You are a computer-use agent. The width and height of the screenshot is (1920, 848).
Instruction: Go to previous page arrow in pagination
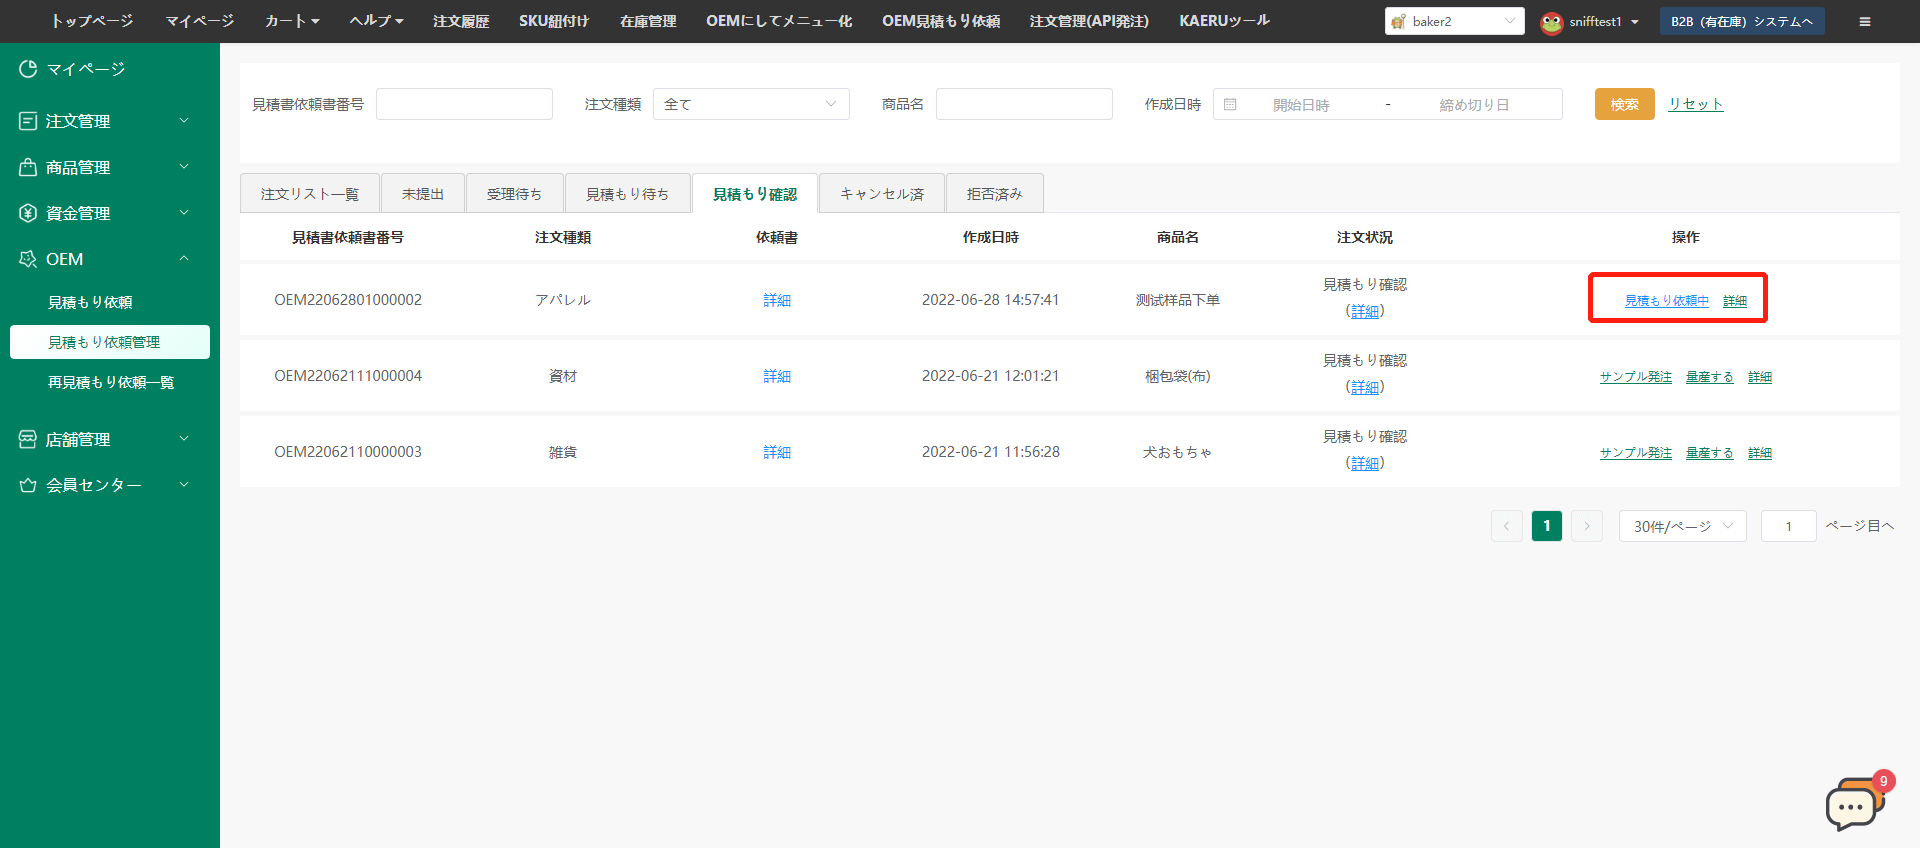[1507, 526]
